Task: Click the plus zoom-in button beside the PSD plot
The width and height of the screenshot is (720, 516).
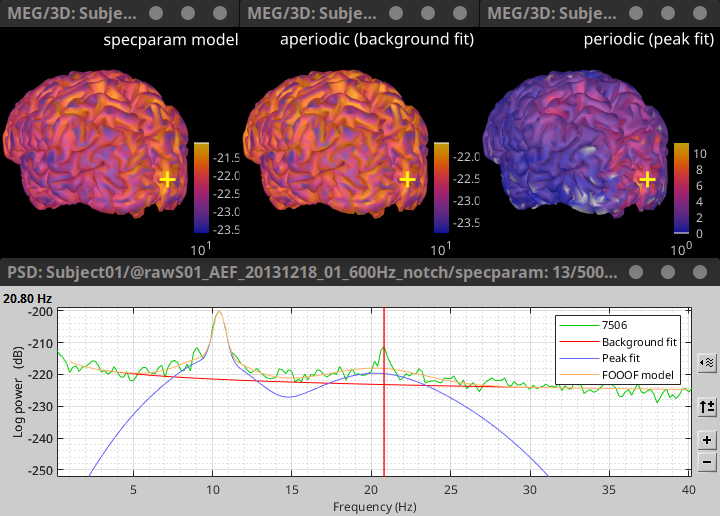Action: pyautogui.click(x=707, y=440)
